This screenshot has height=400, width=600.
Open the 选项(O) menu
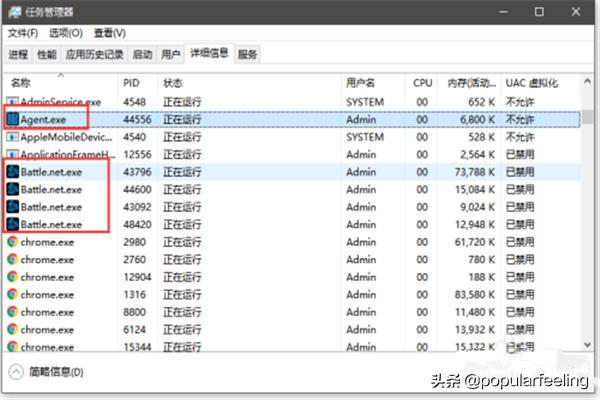click(x=66, y=33)
